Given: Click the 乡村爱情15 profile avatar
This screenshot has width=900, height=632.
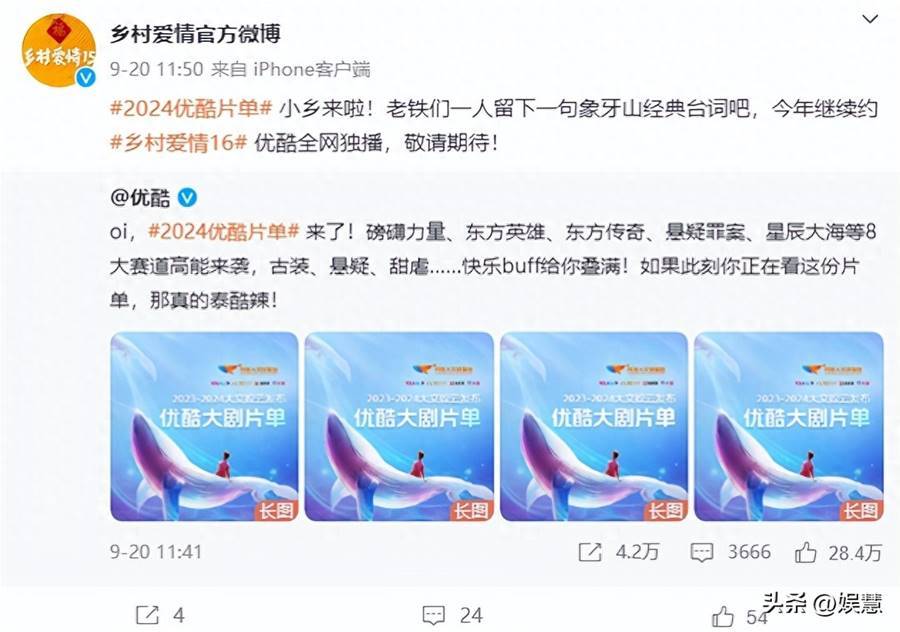Looking at the screenshot, I should (59, 51).
